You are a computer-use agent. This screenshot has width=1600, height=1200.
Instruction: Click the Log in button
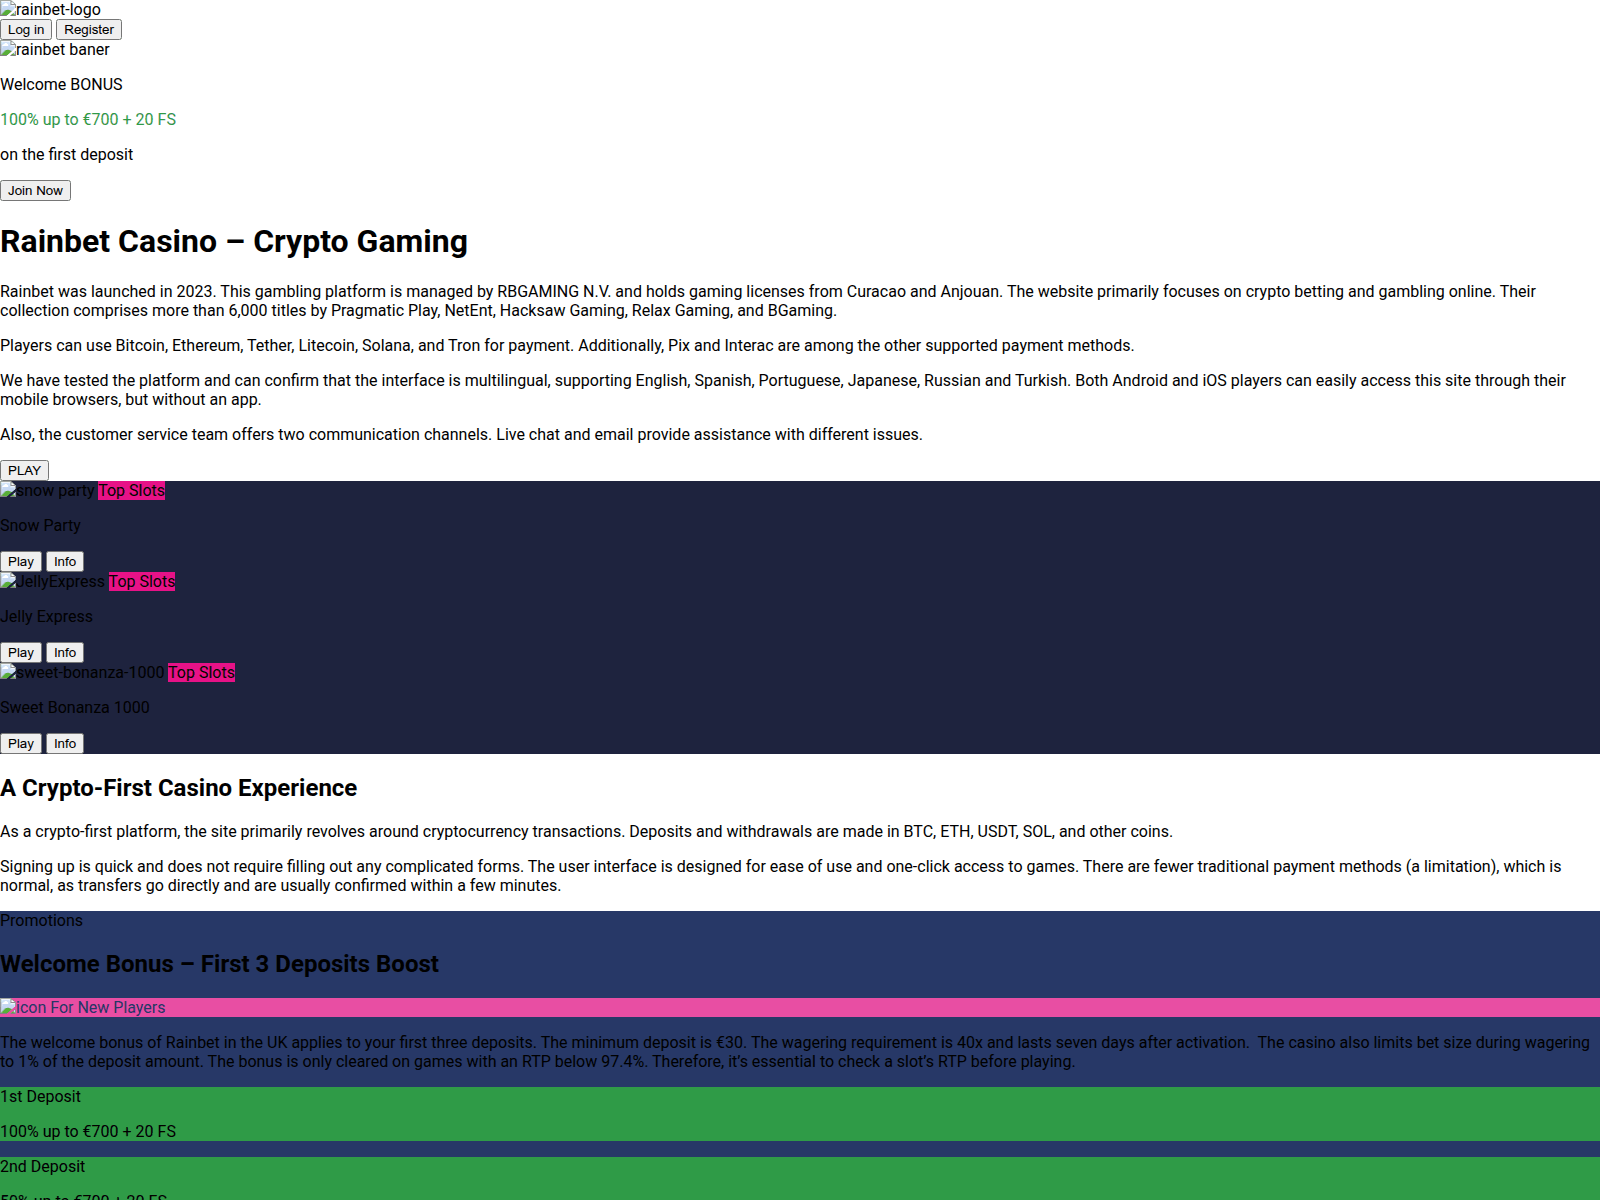[26, 30]
